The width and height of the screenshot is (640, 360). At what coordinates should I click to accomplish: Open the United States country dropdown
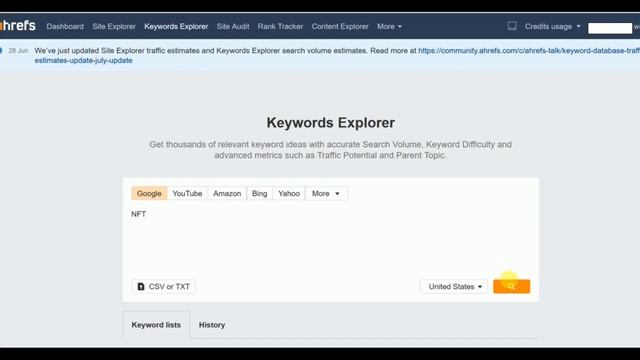[454, 287]
